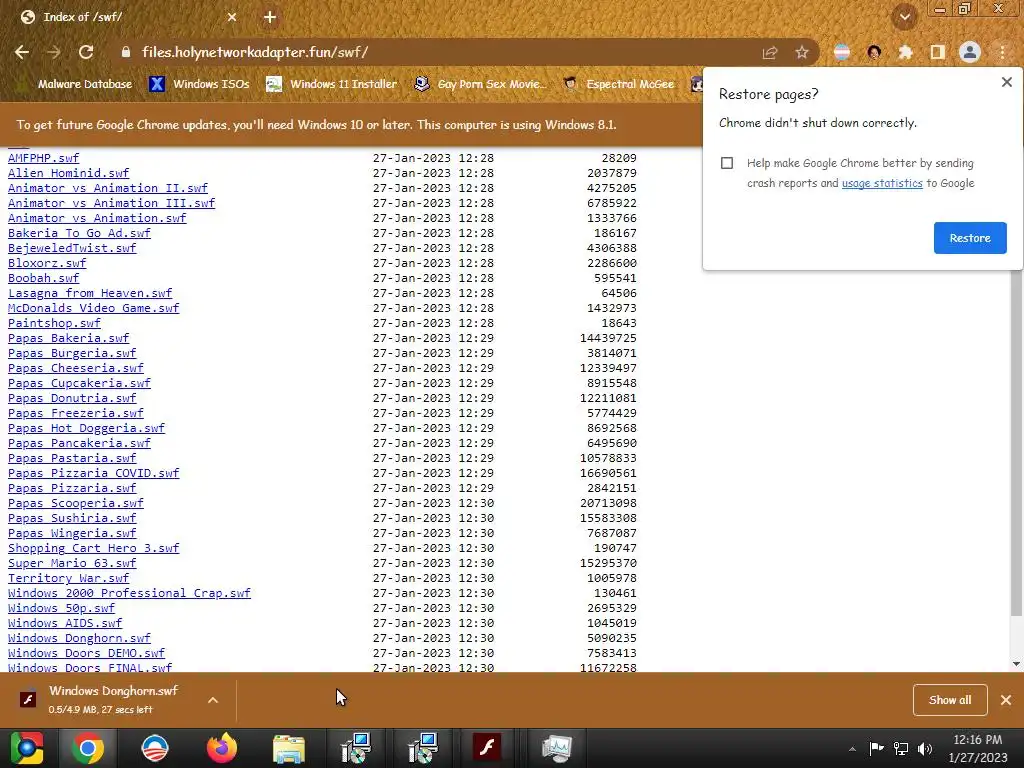Bookmark this page with the star icon
Viewport: 1024px width, 768px height.
802,52
